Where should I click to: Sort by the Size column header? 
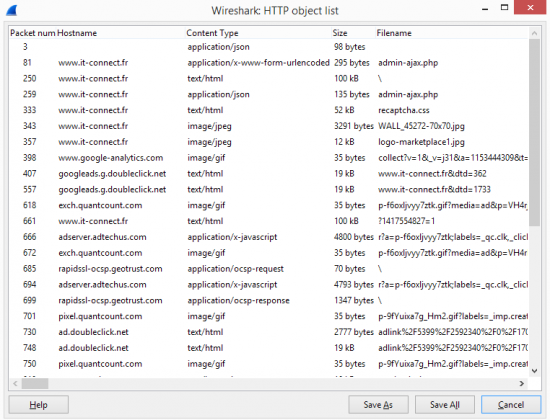click(x=353, y=33)
